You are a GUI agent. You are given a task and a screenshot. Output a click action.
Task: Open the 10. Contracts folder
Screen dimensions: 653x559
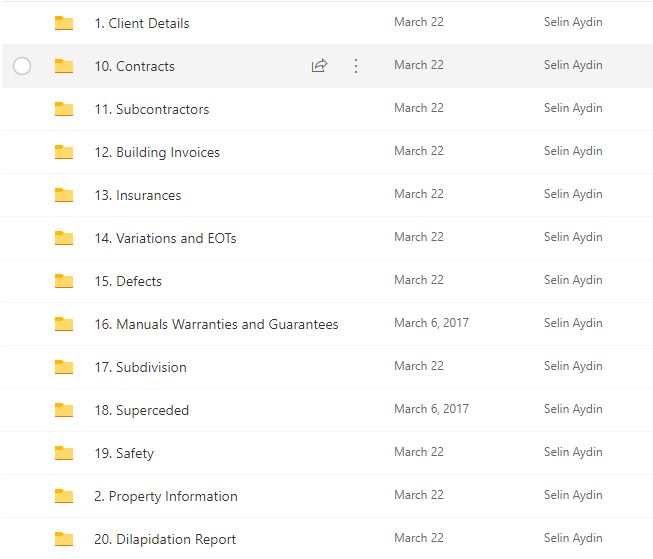134,66
